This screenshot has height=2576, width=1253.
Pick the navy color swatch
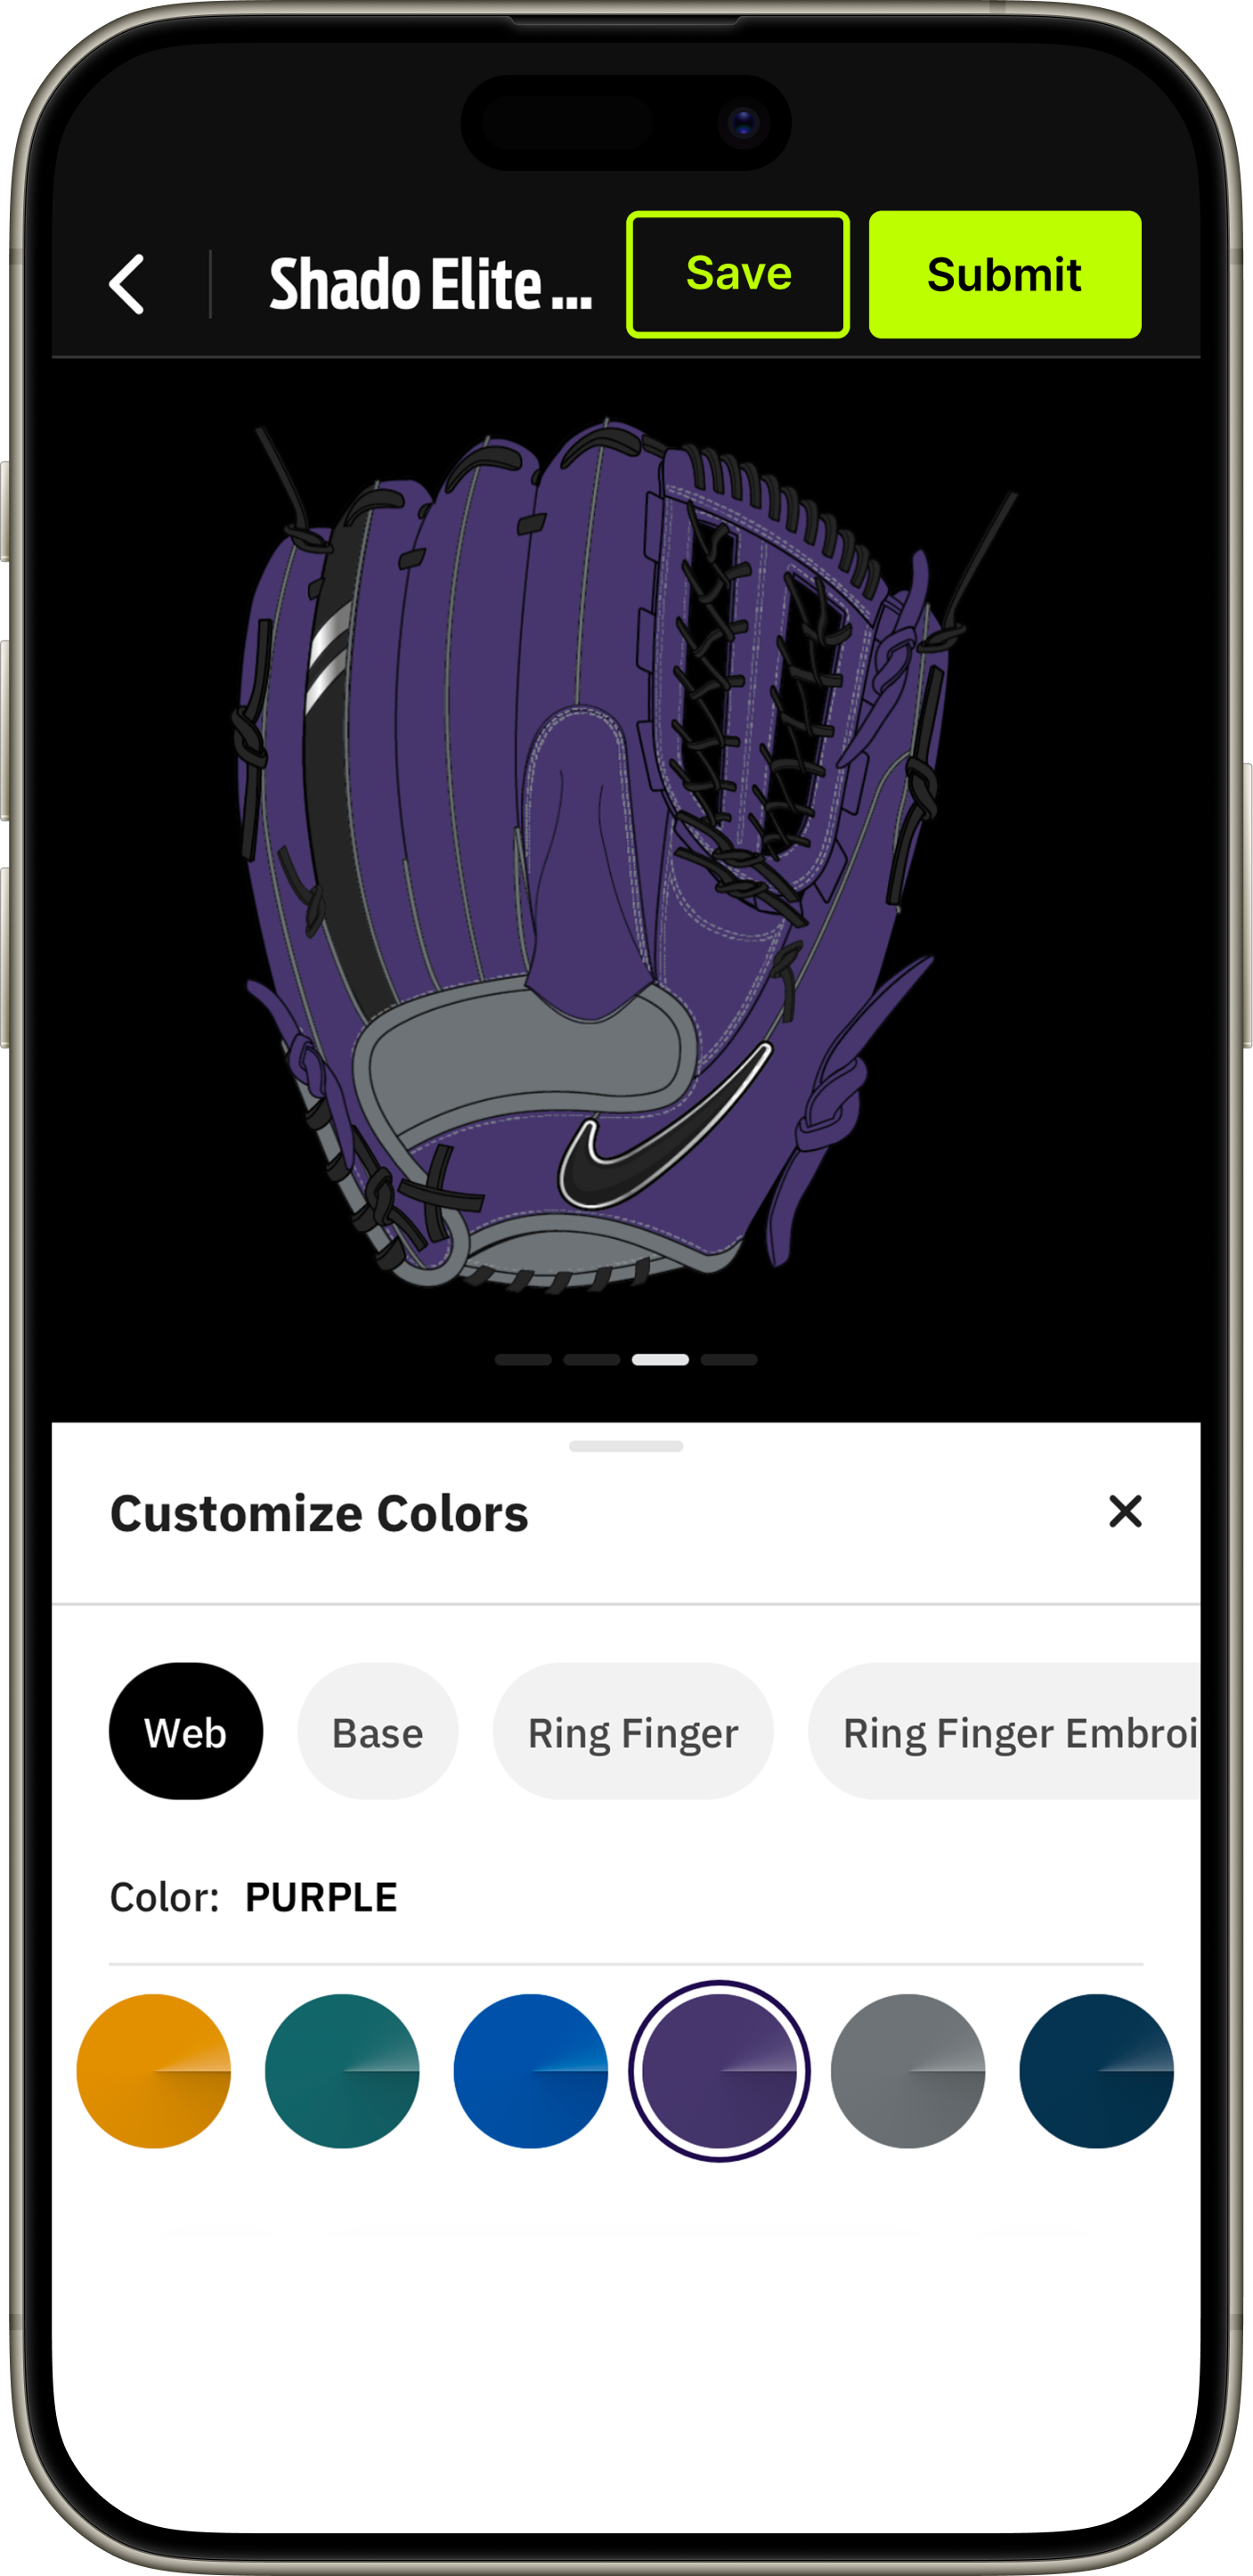click(x=1096, y=2071)
